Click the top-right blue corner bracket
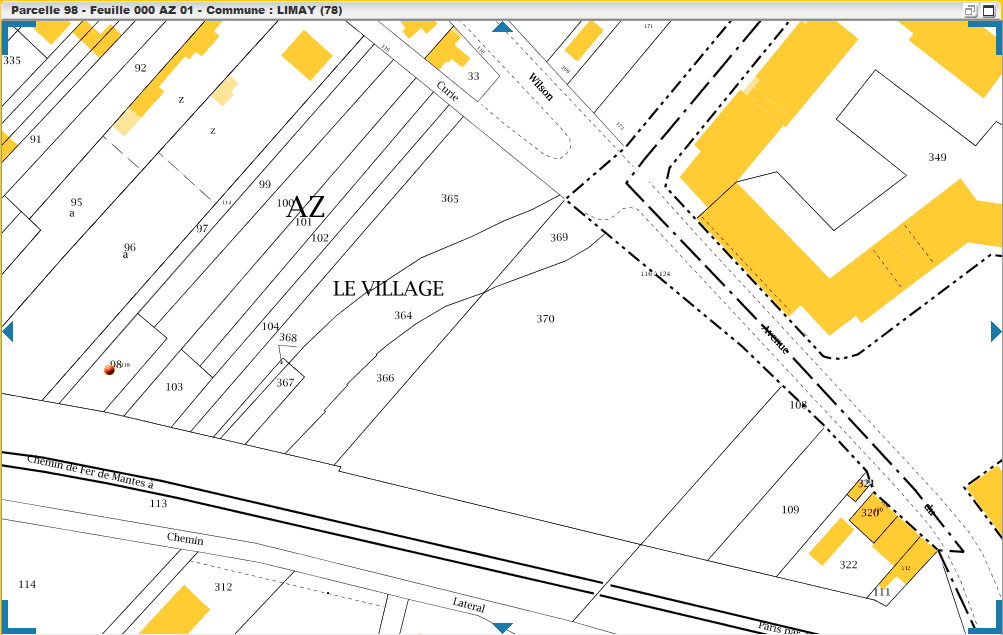Viewport: 1003px width, 635px height. [990, 30]
